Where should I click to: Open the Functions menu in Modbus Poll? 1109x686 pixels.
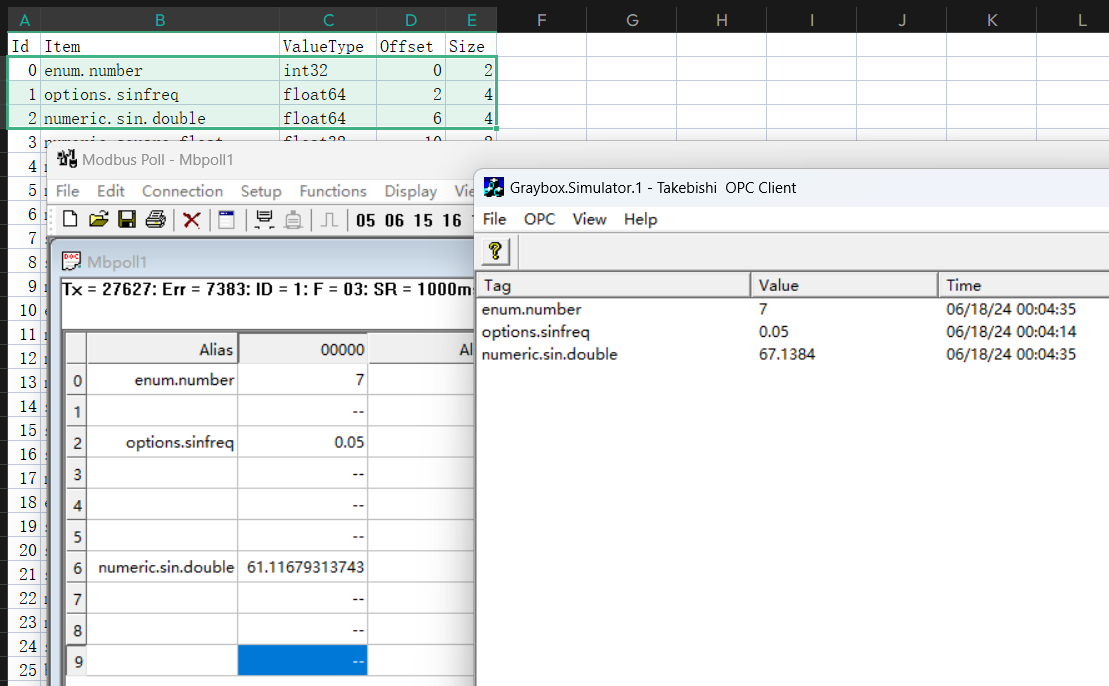[x=333, y=191]
